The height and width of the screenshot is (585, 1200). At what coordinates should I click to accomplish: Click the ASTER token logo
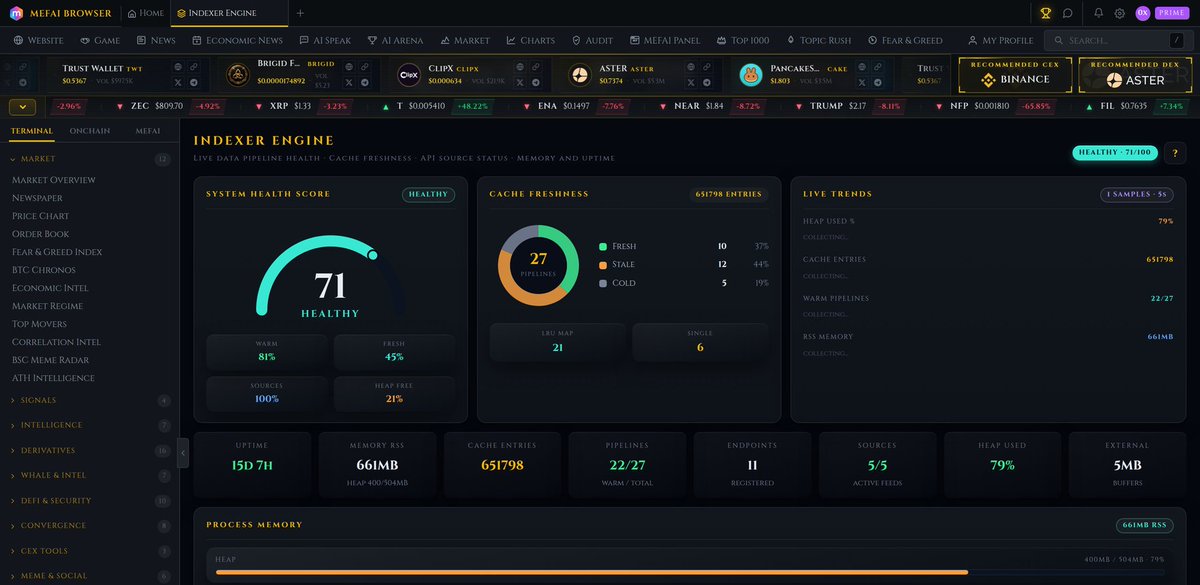point(580,74)
